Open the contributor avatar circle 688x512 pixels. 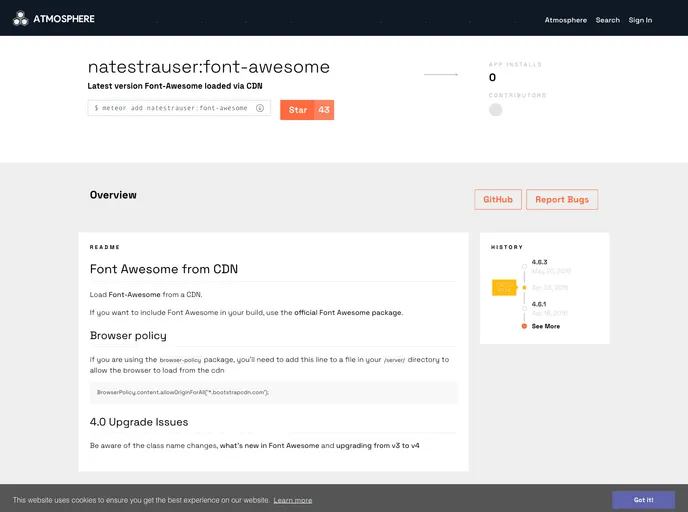click(x=495, y=110)
